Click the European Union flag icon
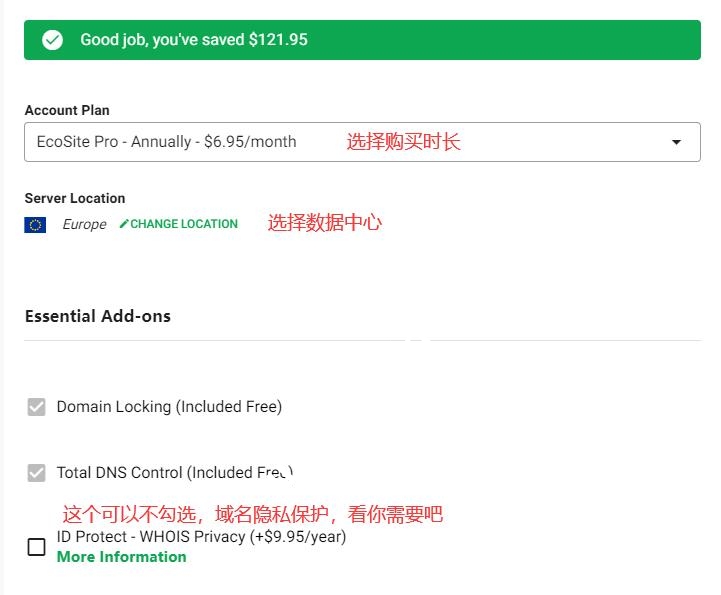 click(x=35, y=225)
